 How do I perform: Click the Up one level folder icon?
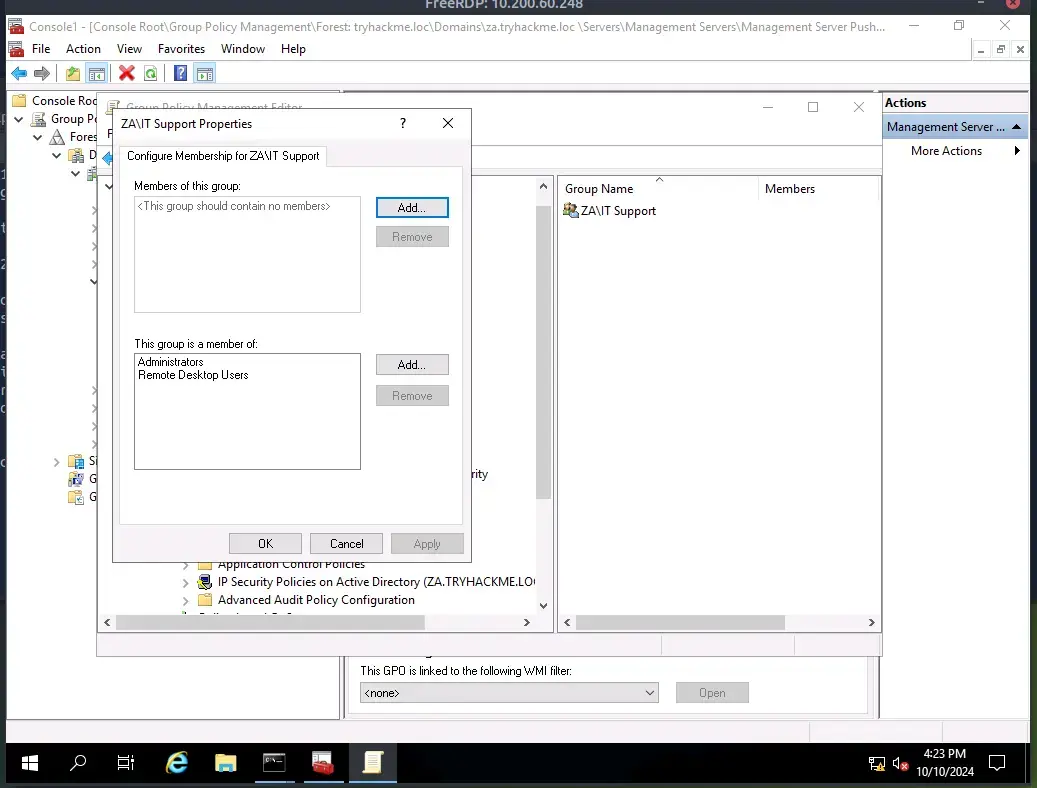point(73,73)
